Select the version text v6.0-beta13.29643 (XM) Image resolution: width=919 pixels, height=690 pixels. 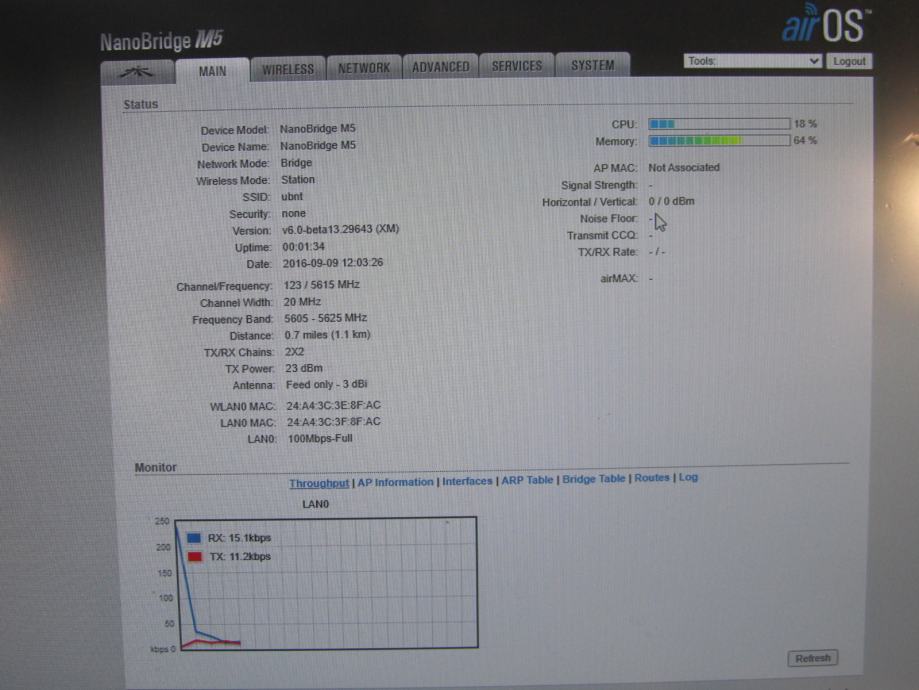coord(341,229)
